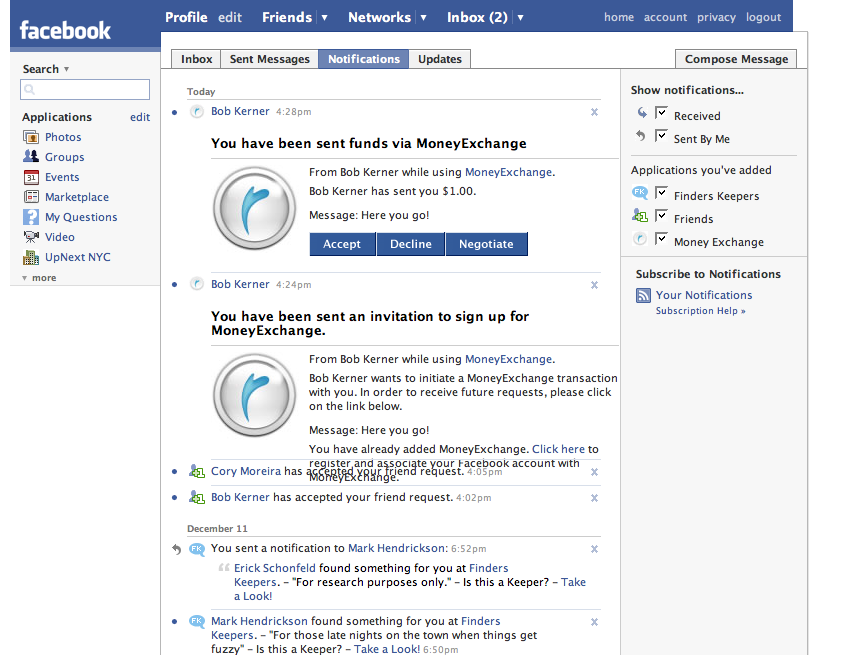The height and width of the screenshot is (655, 842).
Task: Open the My Questions icon
Action: pyautogui.click(x=31, y=217)
